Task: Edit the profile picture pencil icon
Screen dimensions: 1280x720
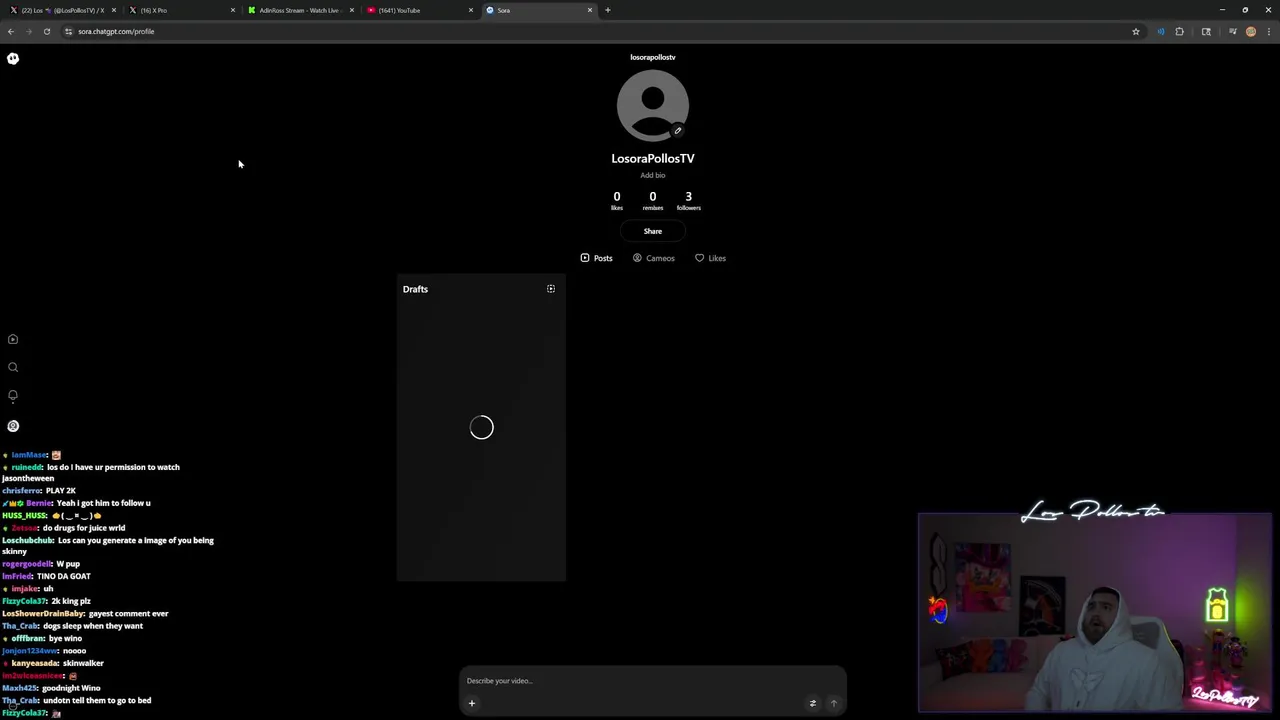Action: point(677,130)
